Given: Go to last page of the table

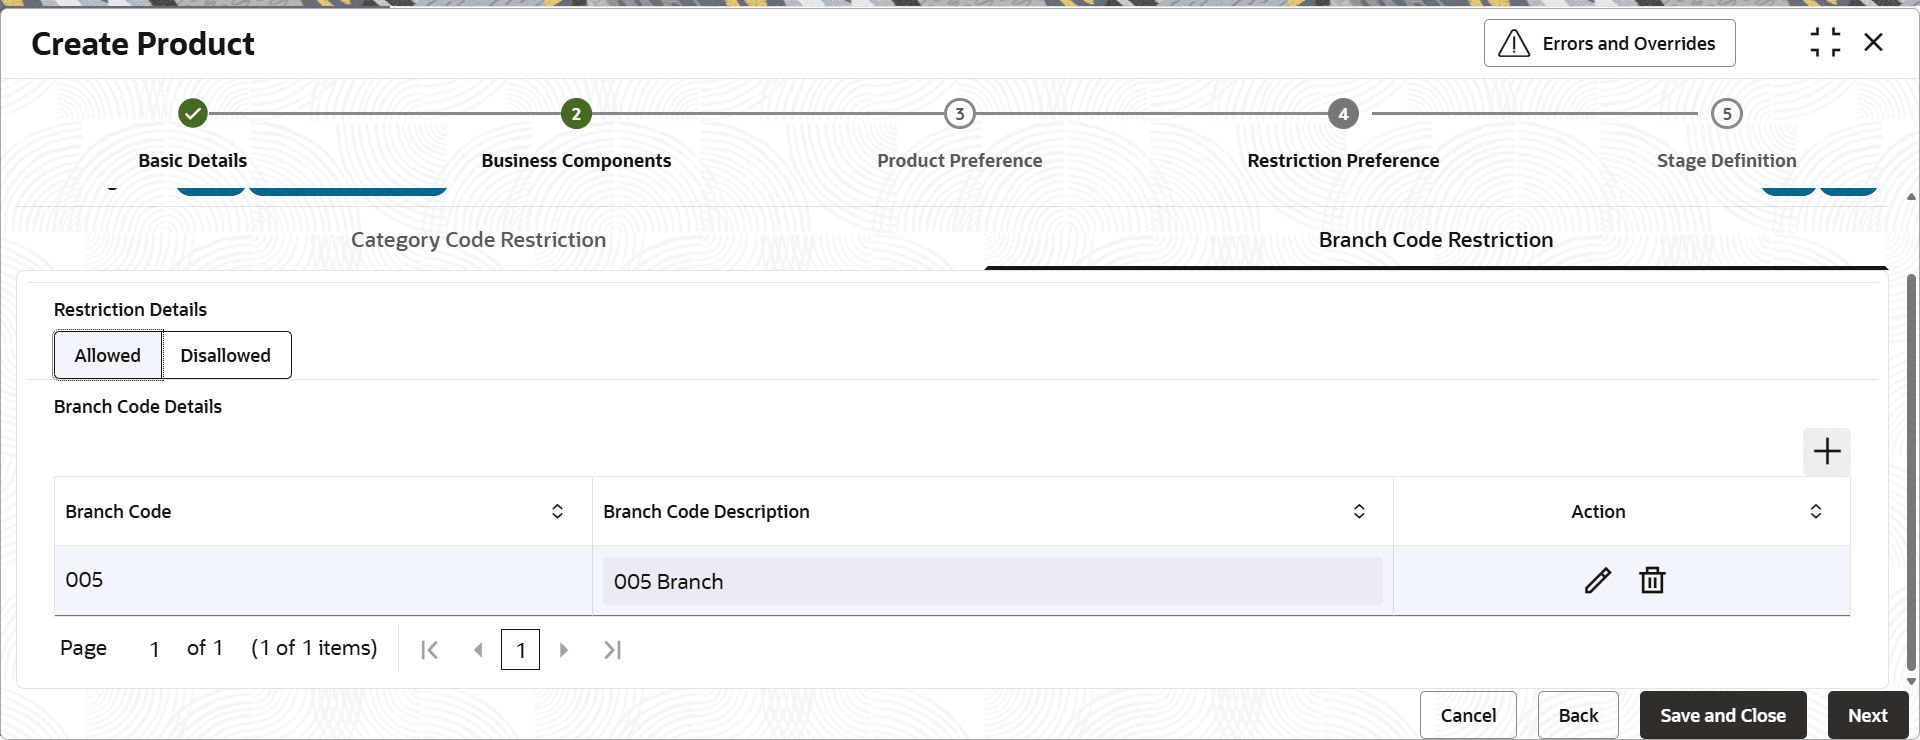Looking at the screenshot, I should coord(613,650).
